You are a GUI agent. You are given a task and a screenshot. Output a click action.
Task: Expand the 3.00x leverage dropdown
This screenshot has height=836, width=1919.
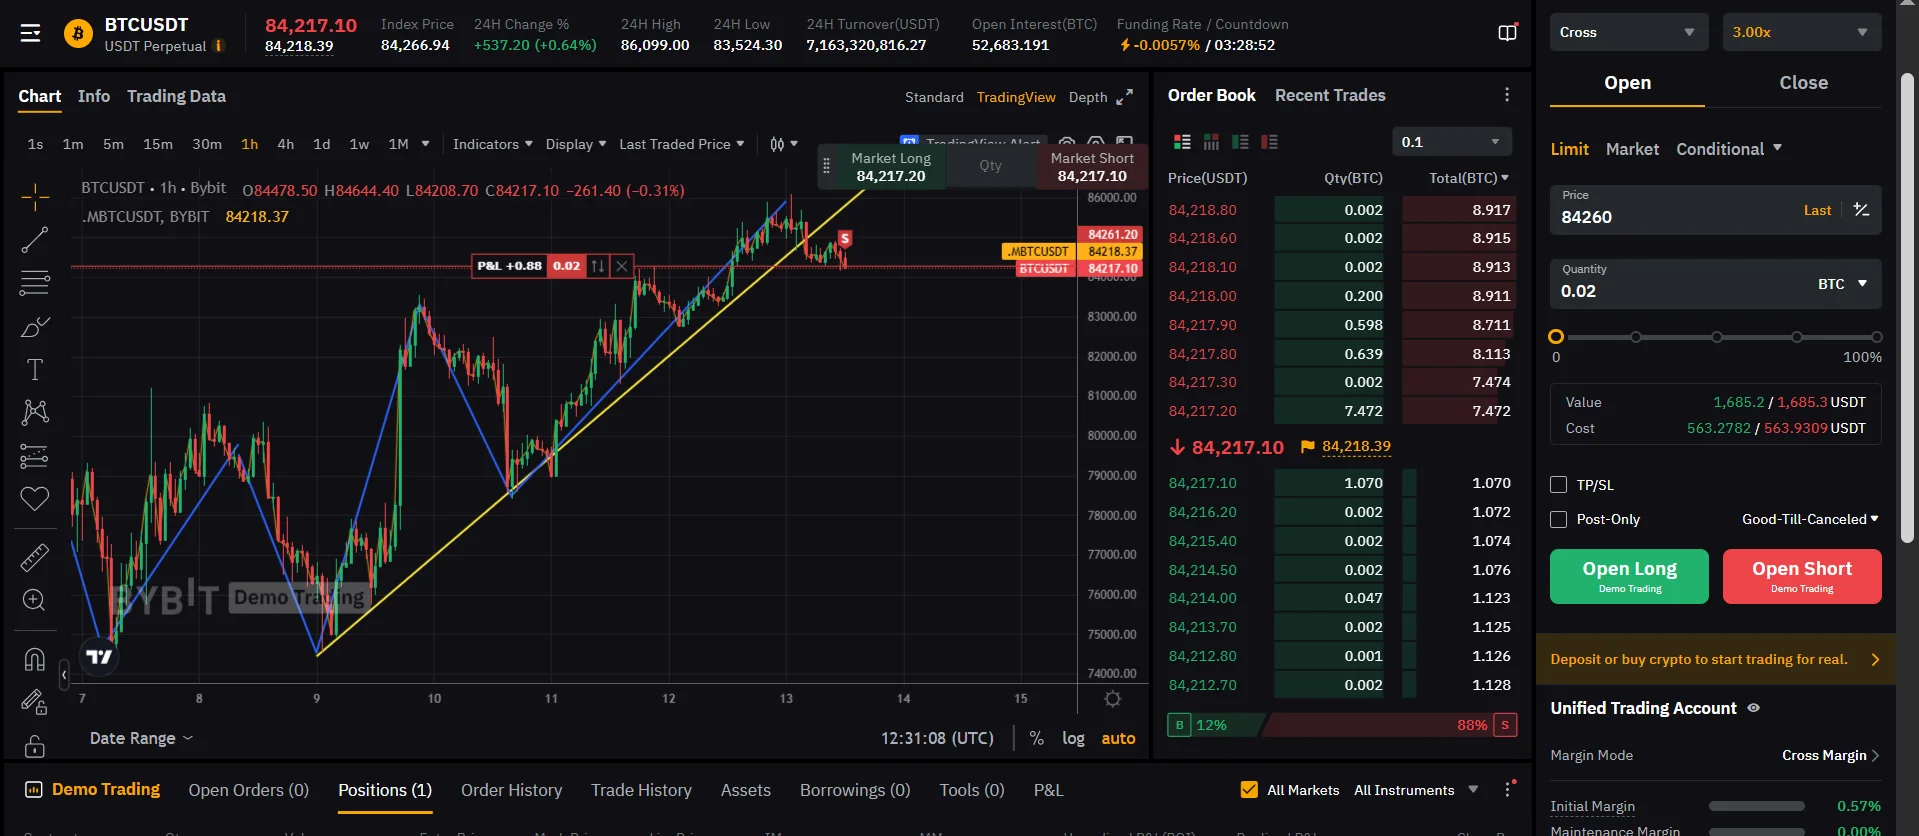1801,32
